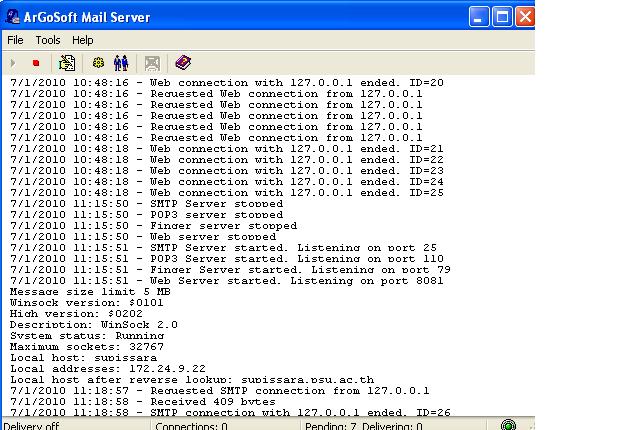Select log line ending 'ID=21'
This screenshot has width=640, height=430.
coord(227,149)
